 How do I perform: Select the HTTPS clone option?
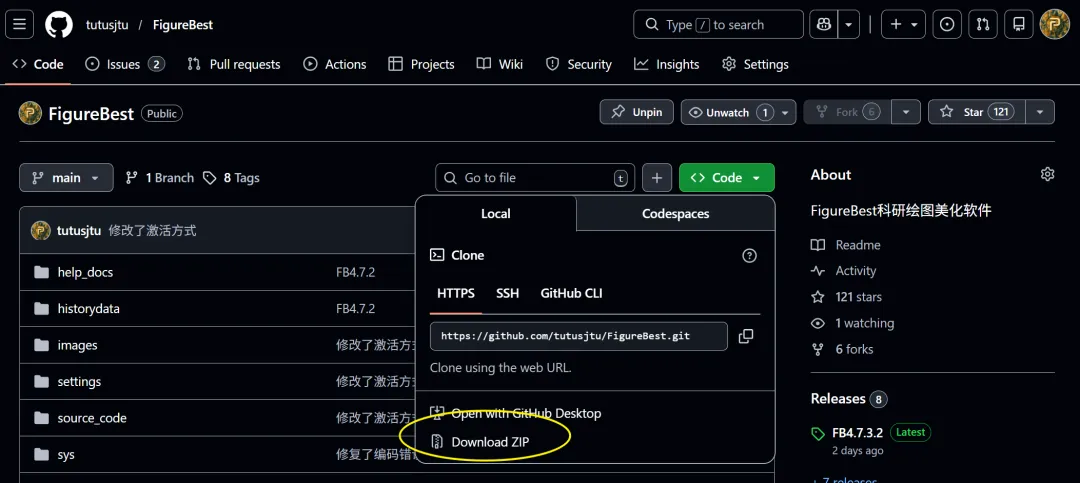point(456,294)
